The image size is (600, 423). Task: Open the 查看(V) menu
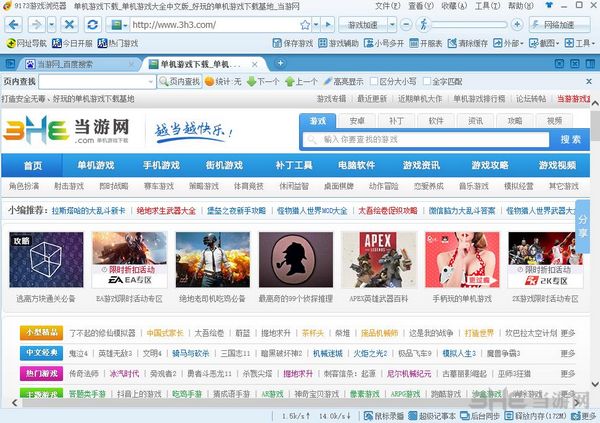pos(421,6)
